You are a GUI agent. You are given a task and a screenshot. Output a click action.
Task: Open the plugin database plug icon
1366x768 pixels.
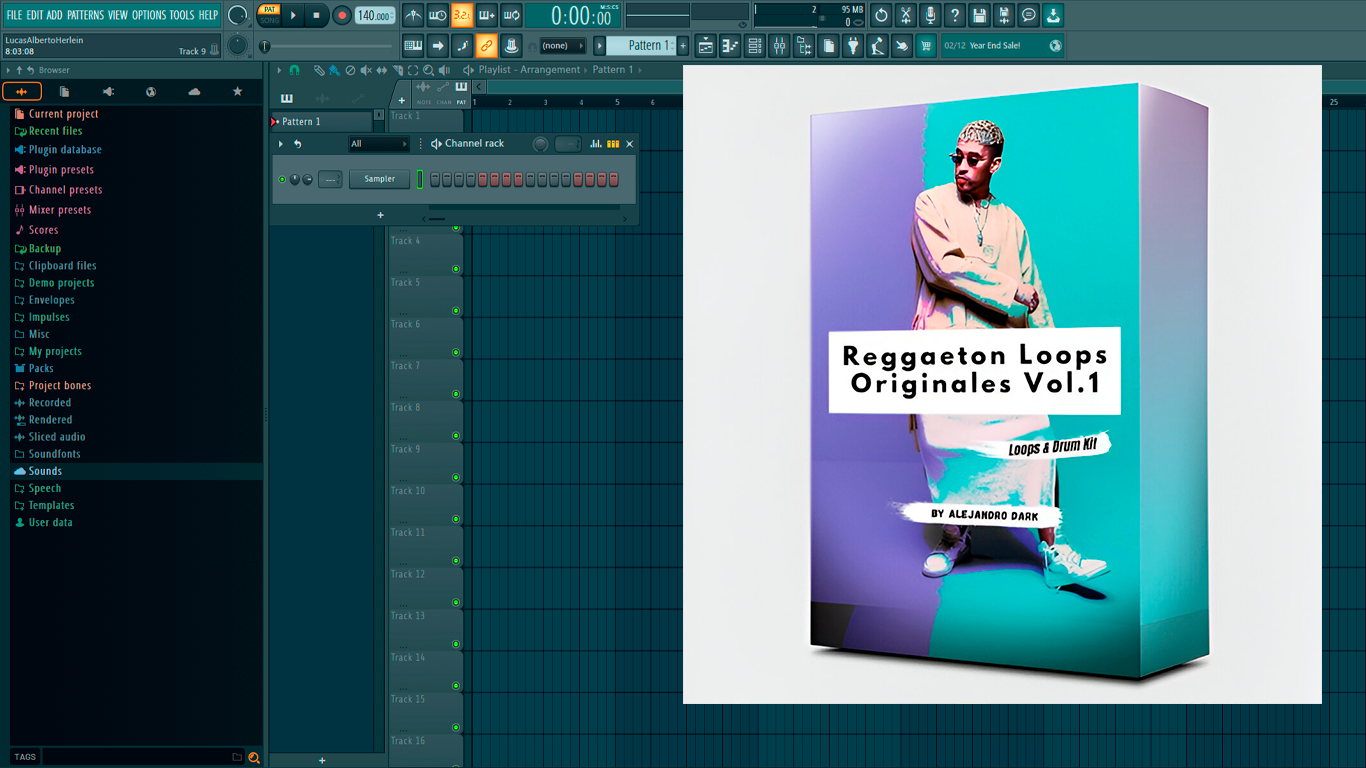coord(853,46)
